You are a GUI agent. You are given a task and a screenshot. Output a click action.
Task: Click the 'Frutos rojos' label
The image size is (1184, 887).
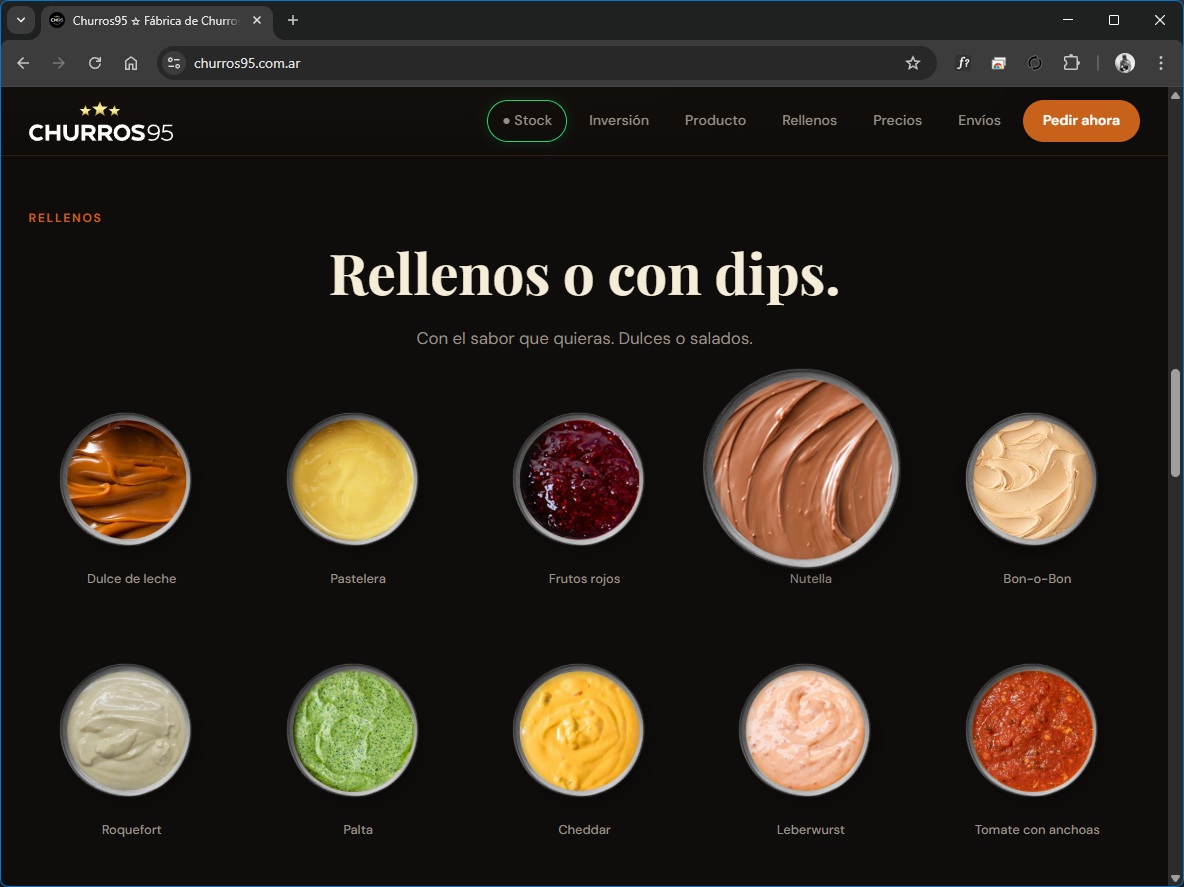[584, 579]
